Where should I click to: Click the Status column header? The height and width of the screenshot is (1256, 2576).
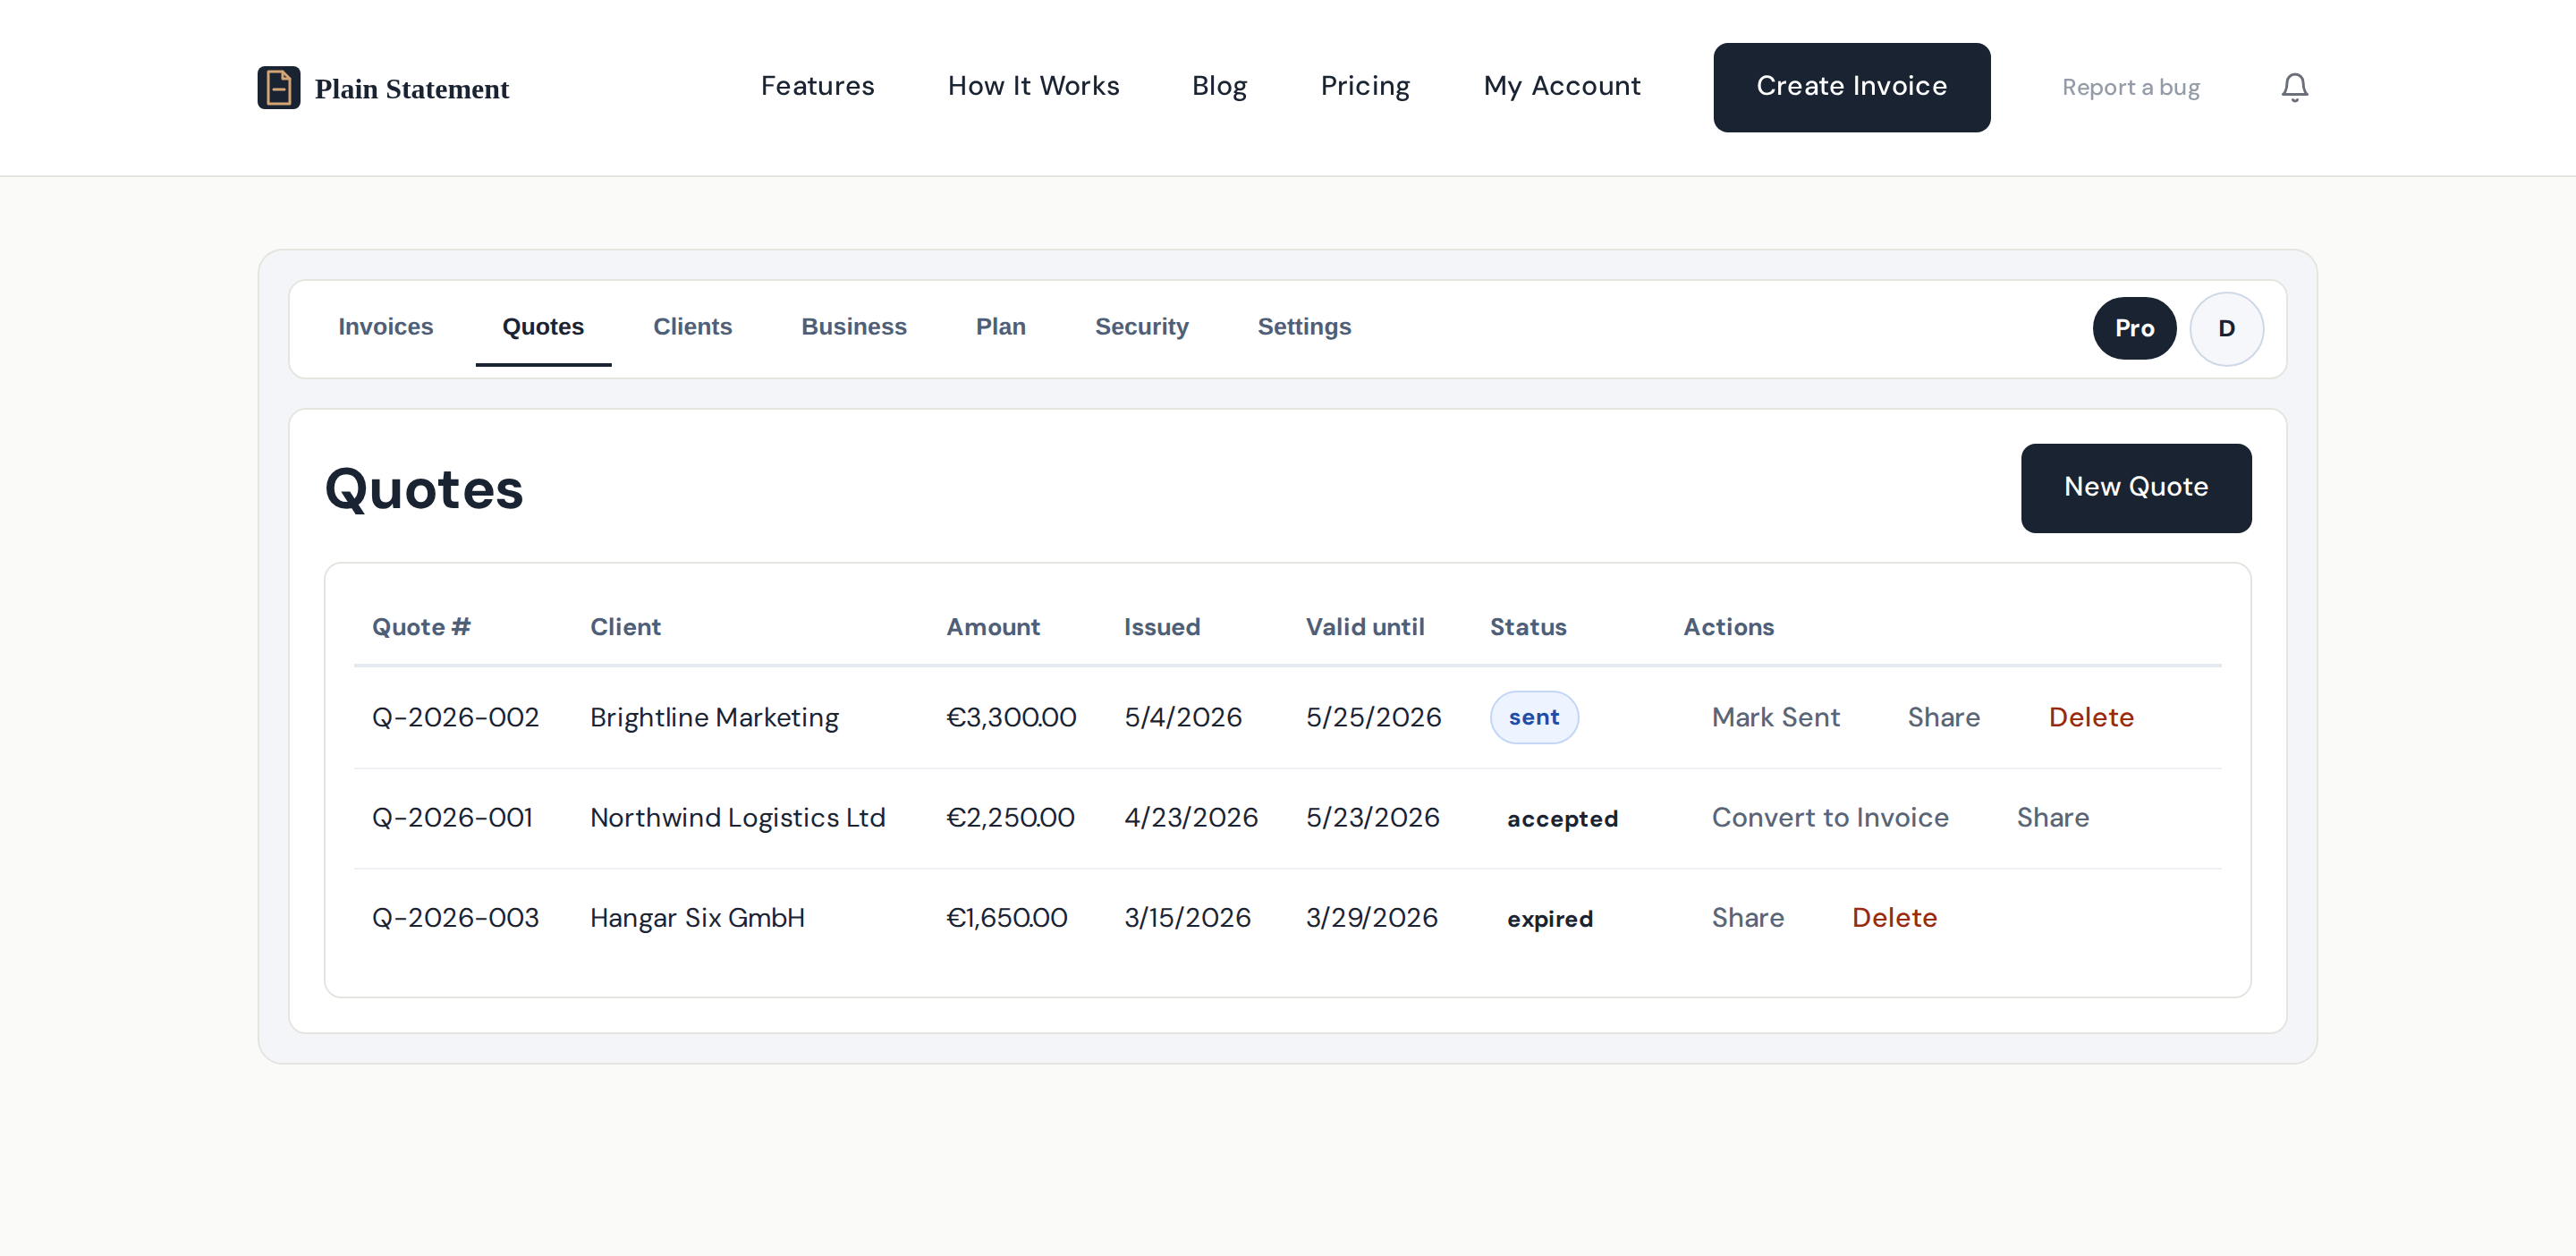(x=1527, y=627)
